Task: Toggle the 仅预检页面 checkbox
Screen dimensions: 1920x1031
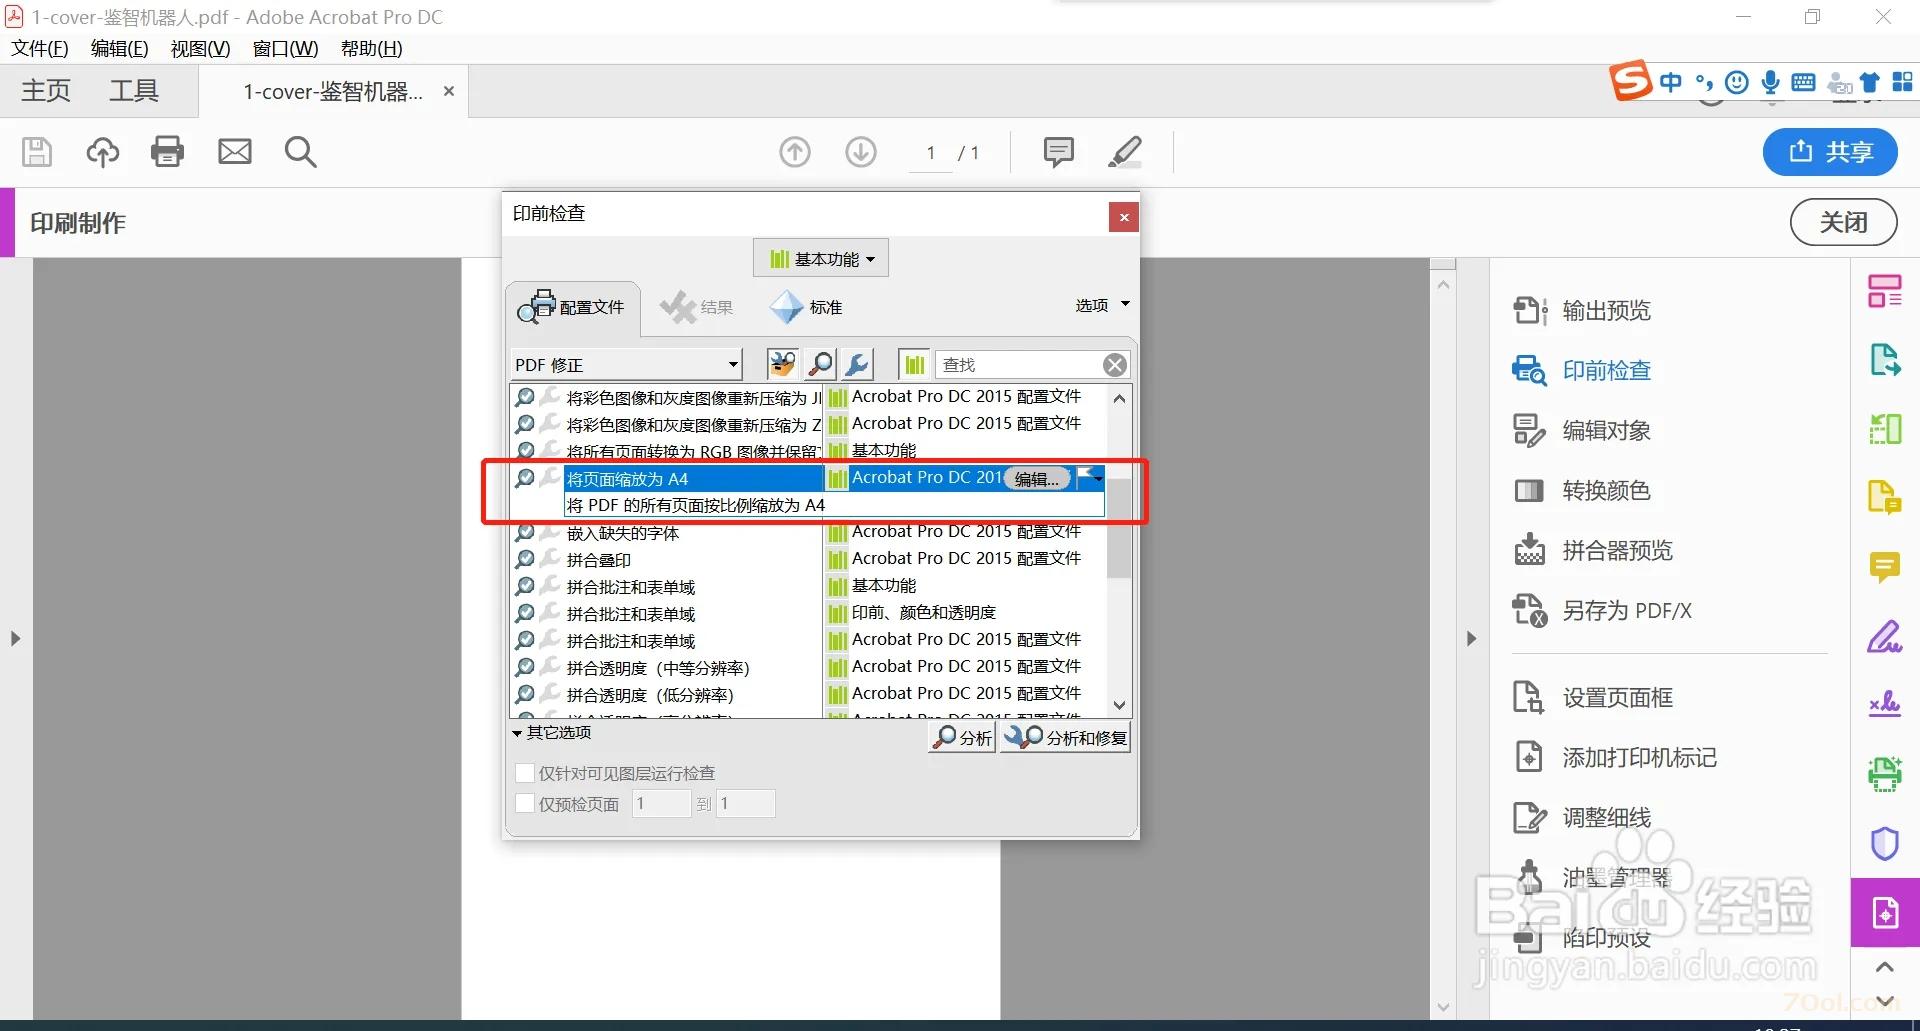Action: click(x=525, y=804)
